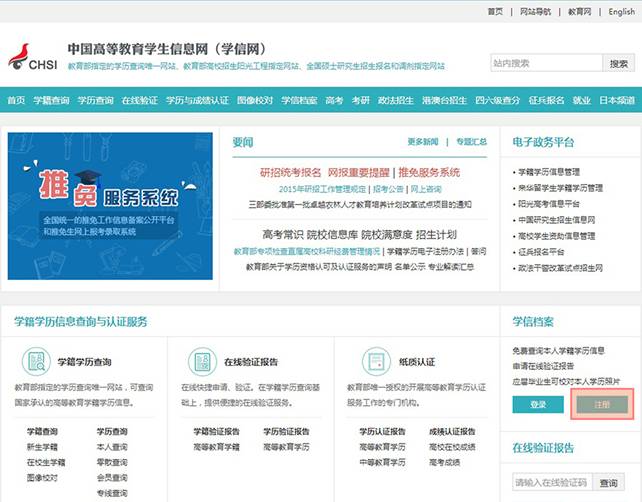
Task: Open 专题汇总 link
Action: (472, 142)
